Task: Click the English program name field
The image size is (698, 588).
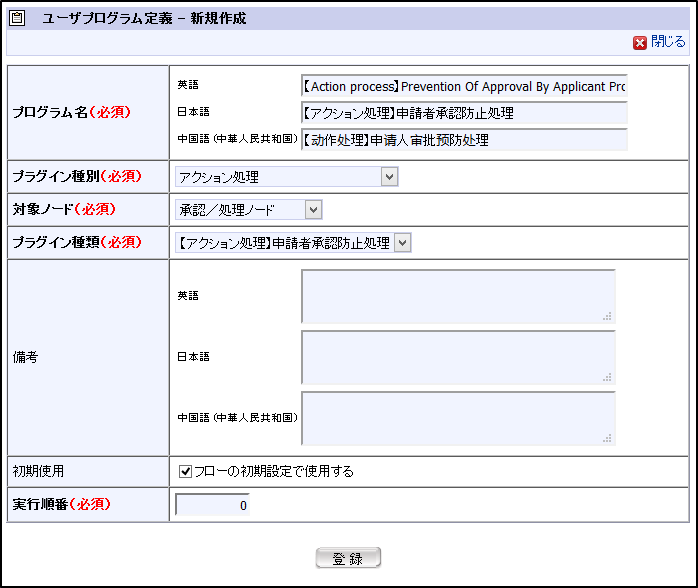Action: point(463,85)
